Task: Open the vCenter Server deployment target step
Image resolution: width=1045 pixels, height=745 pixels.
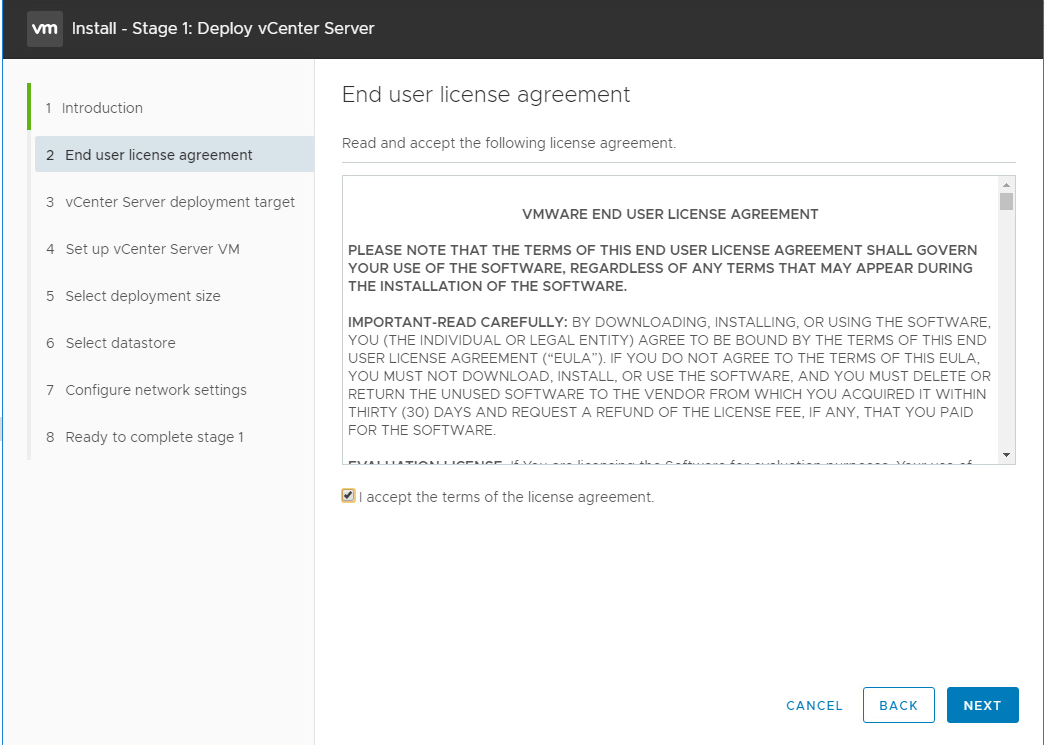Action: point(180,202)
